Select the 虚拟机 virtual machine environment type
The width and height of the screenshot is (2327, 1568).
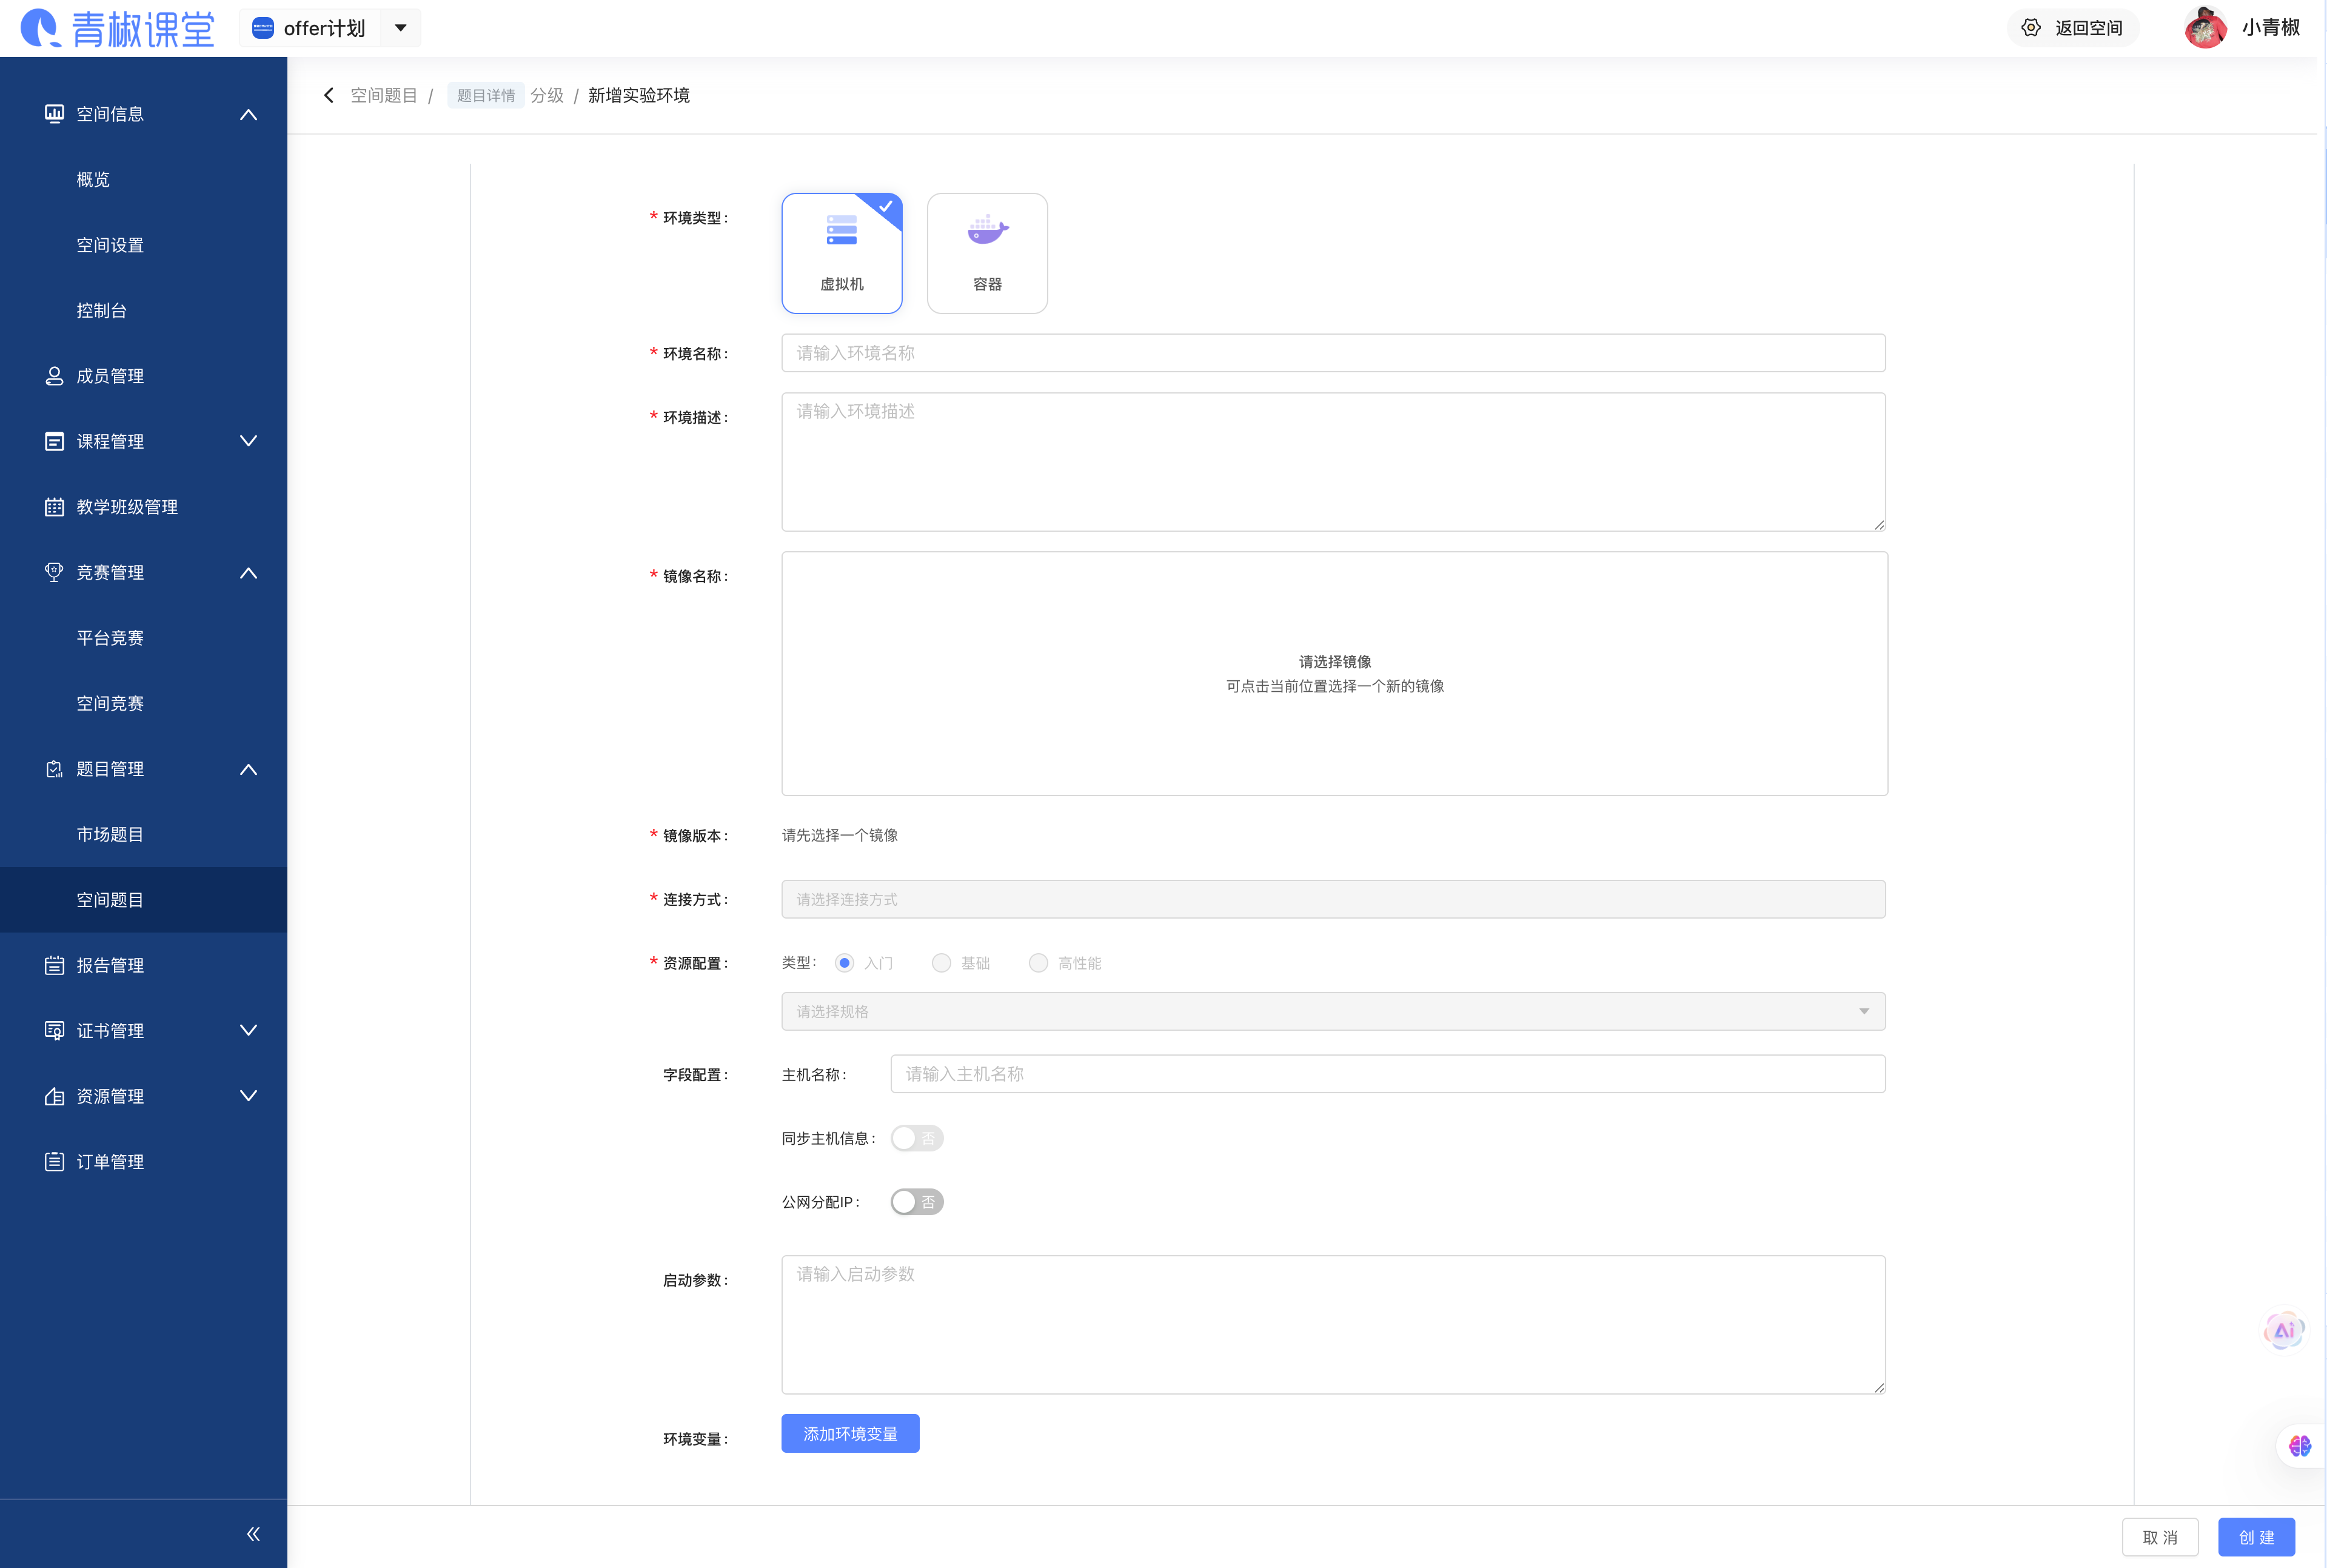[841, 253]
